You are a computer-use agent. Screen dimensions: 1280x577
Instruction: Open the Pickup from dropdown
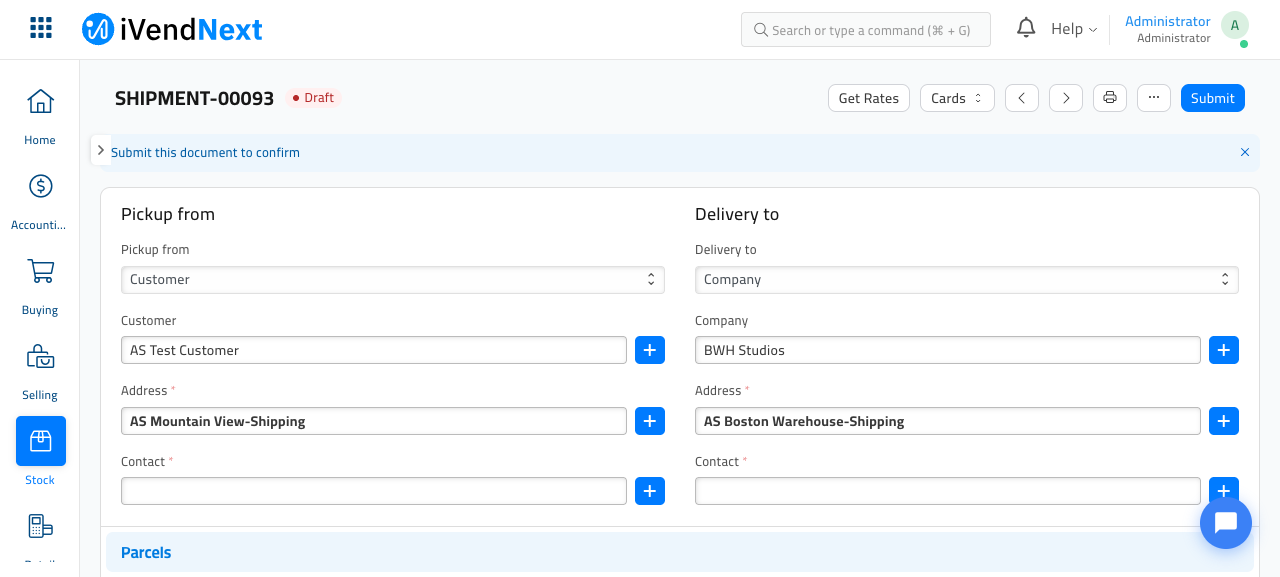tap(393, 280)
